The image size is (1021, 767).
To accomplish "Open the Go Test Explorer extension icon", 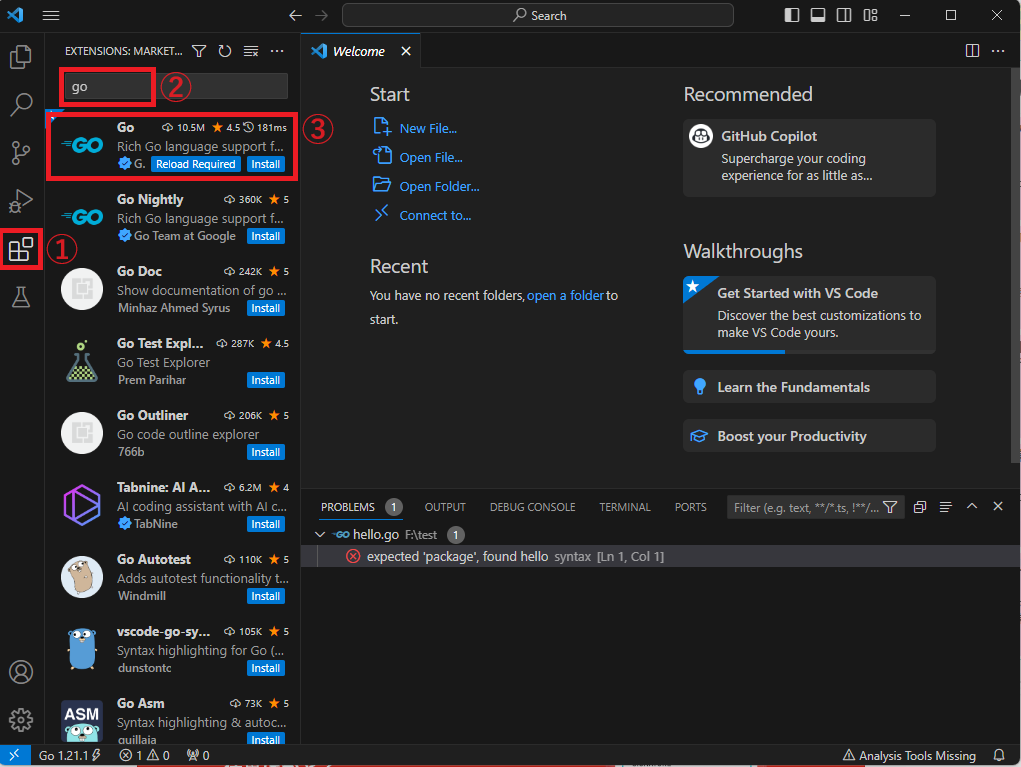I will [82, 361].
